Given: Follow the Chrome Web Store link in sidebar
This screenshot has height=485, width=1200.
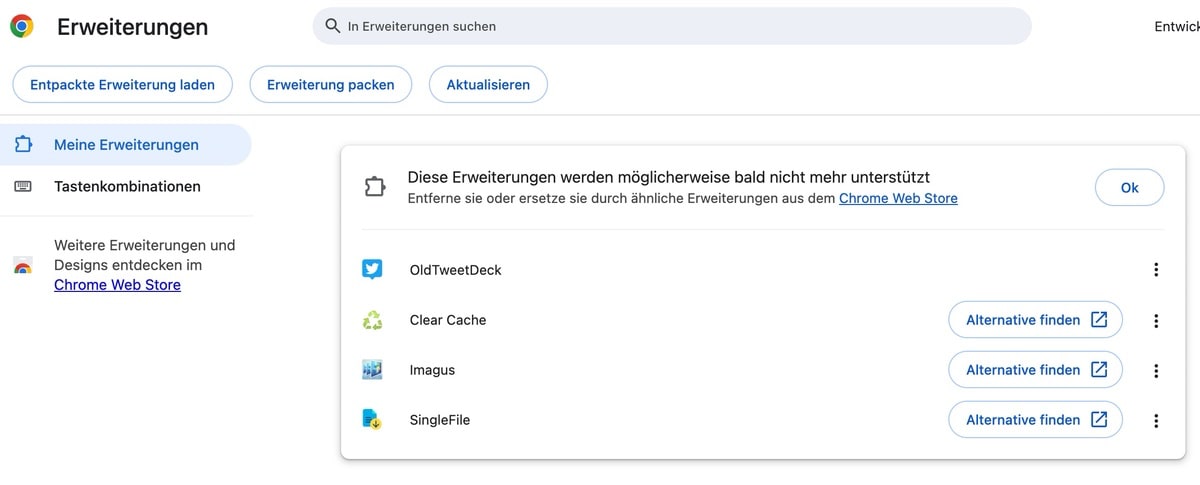Looking at the screenshot, I should point(117,285).
